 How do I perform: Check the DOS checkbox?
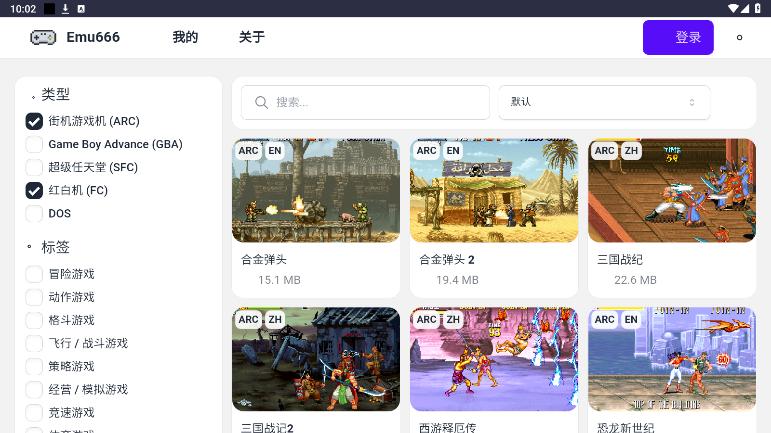[x=34, y=214]
